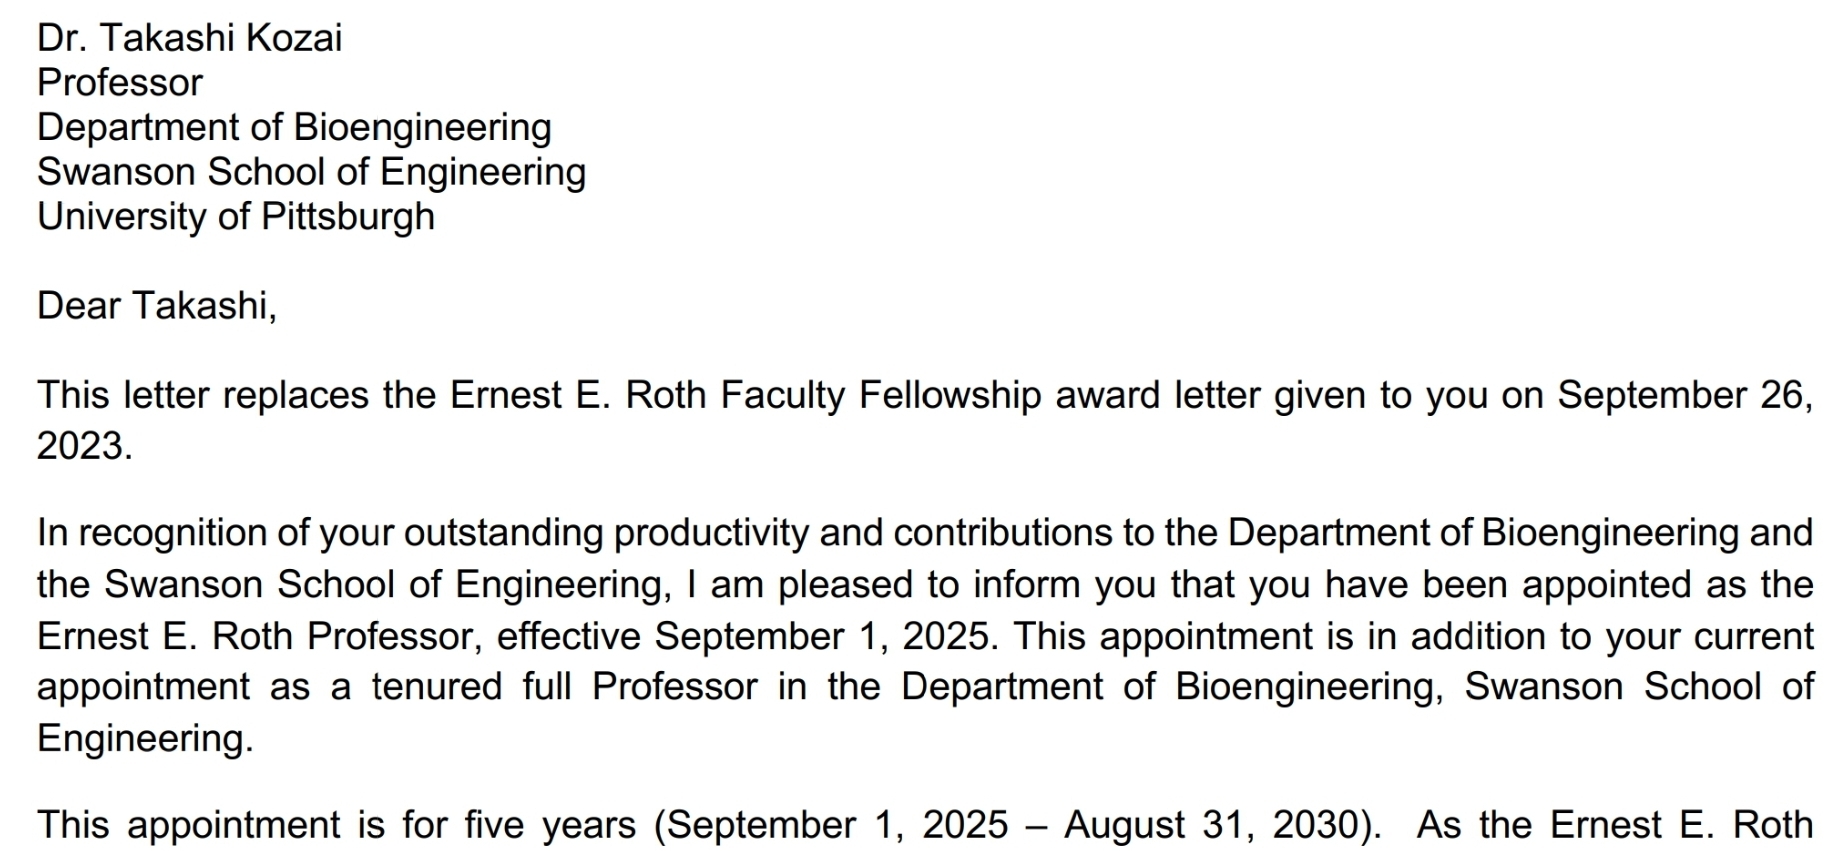Click the date "September 1, 2025." after "effective"
This screenshot has width=1845, height=851.
point(826,637)
